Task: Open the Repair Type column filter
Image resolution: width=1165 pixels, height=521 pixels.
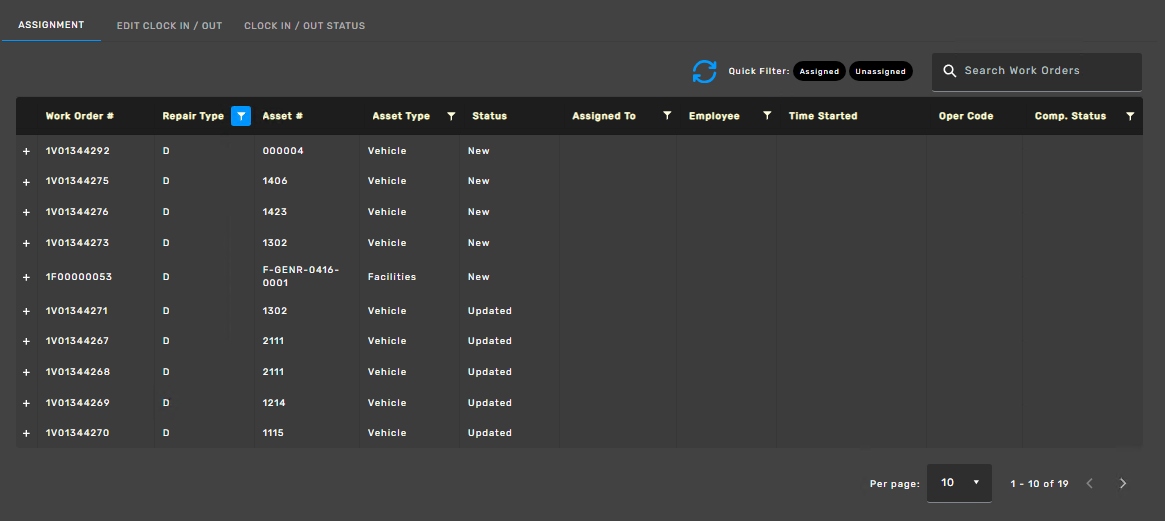Action: tap(240, 116)
